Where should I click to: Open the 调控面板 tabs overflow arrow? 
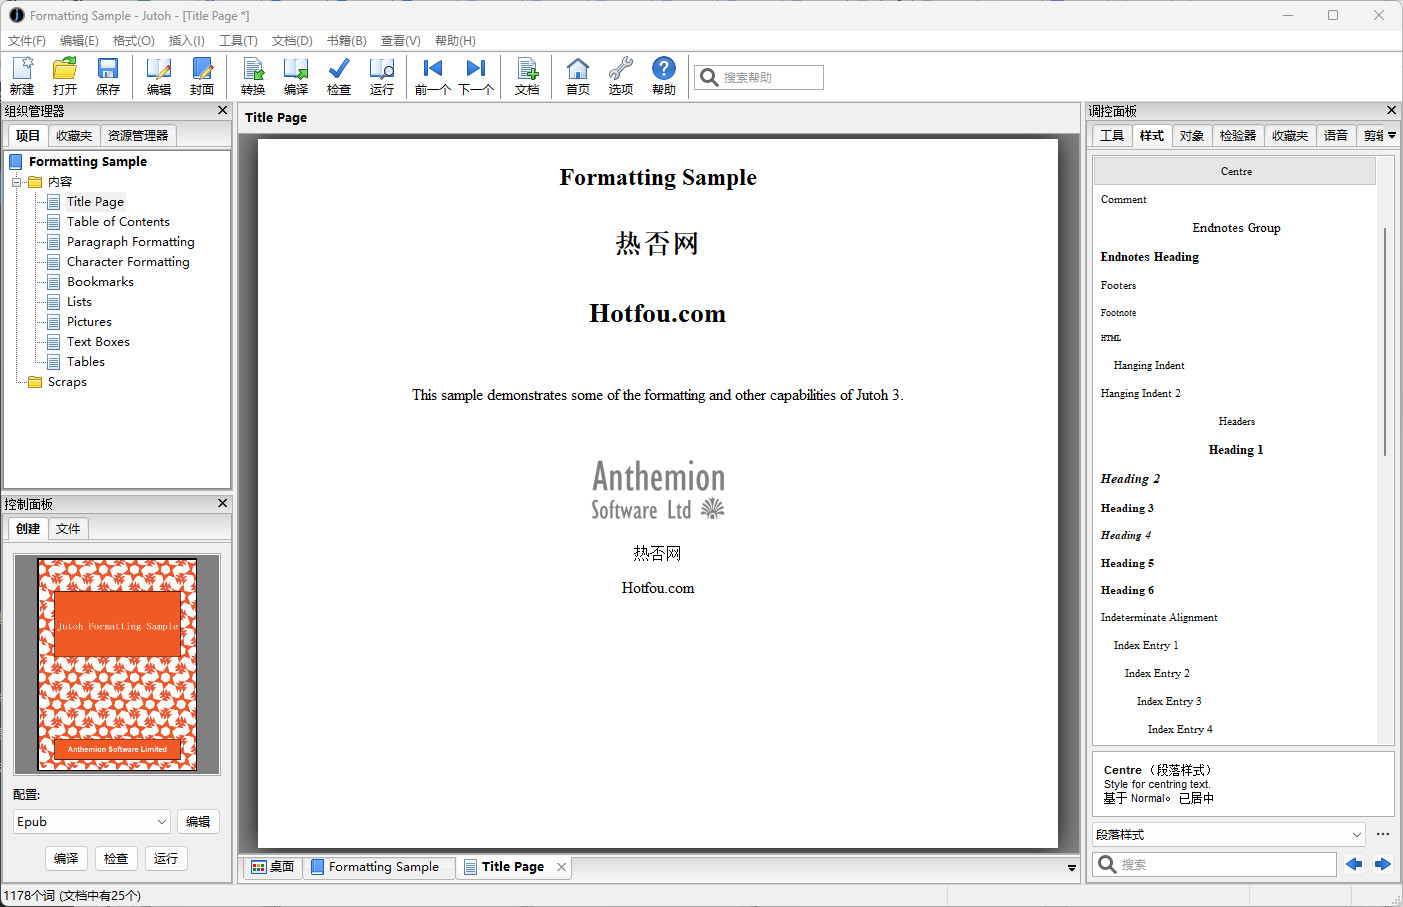[x=1392, y=135]
